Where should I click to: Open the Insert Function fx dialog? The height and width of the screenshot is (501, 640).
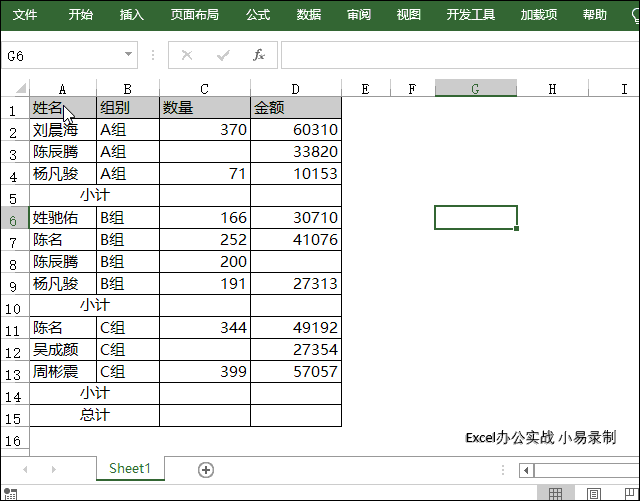point(259,55)
